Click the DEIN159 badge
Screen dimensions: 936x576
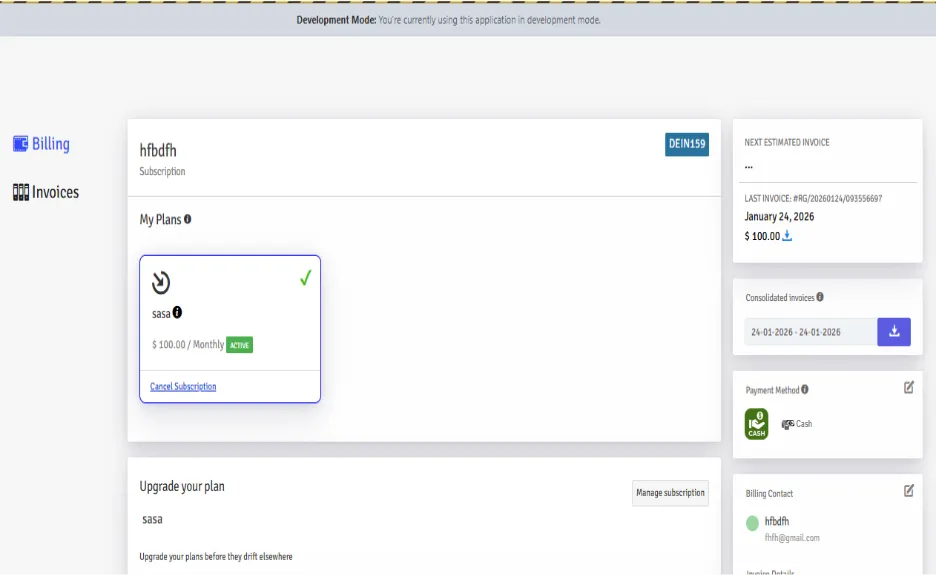pyautogui.click(x=686, y=144)
